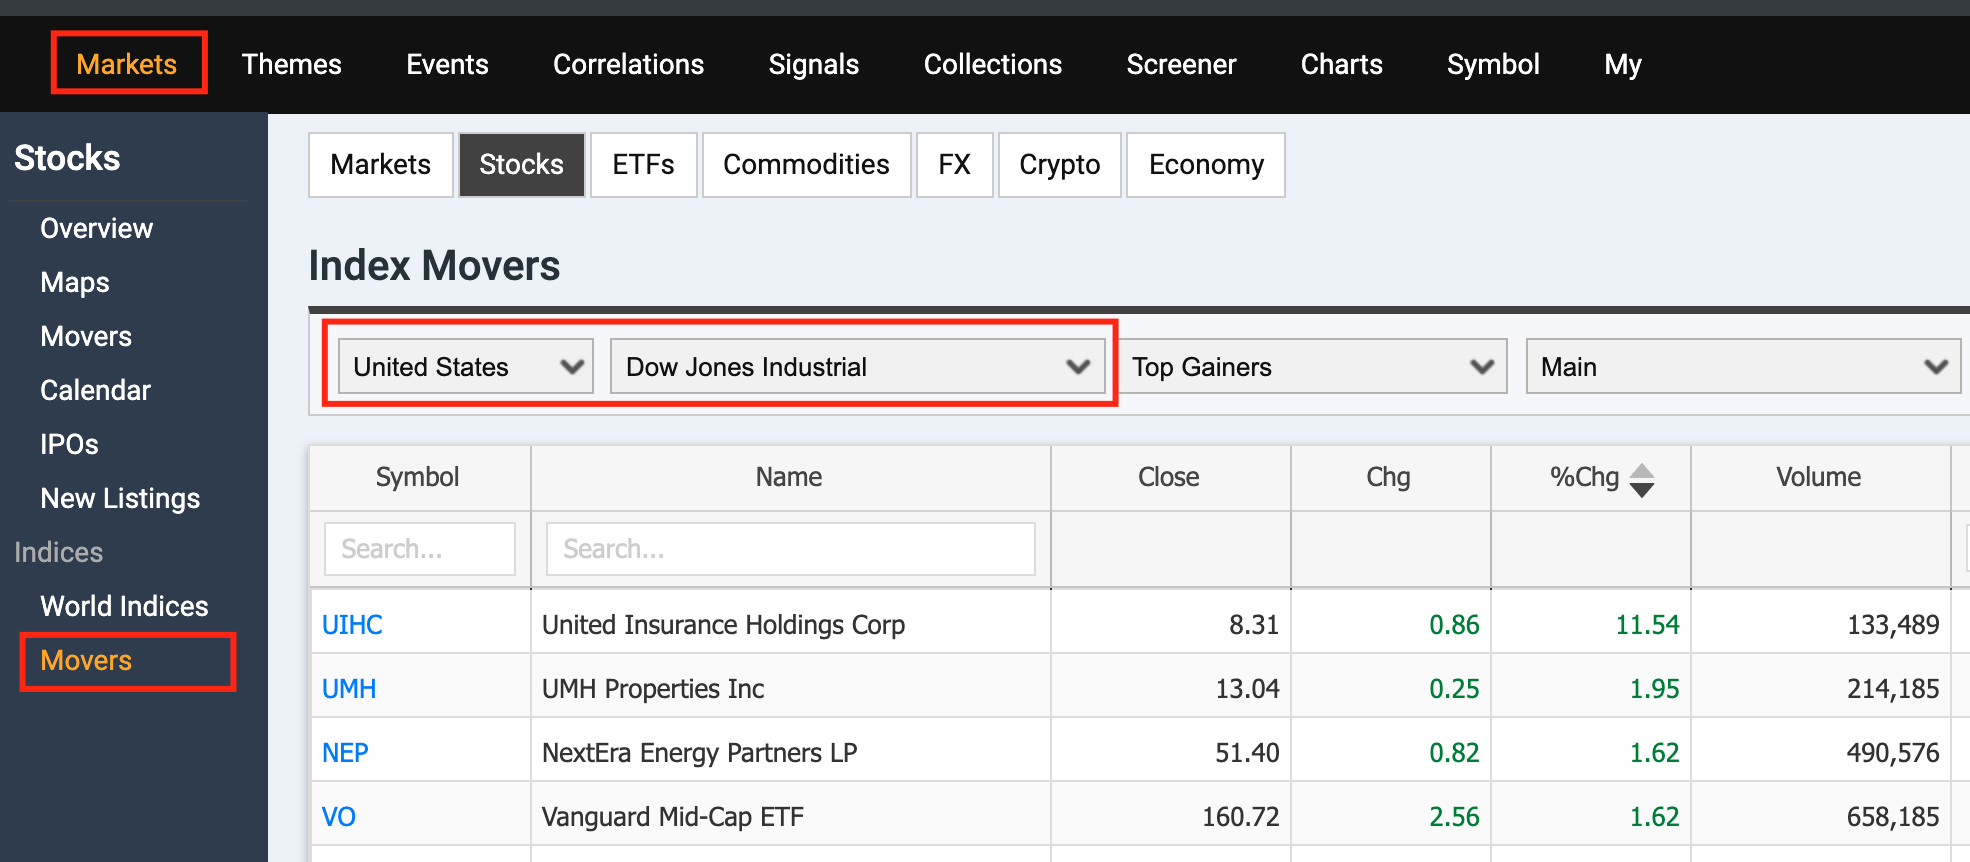Expand the Top Gainers dropdown

tap(1313, 367)
